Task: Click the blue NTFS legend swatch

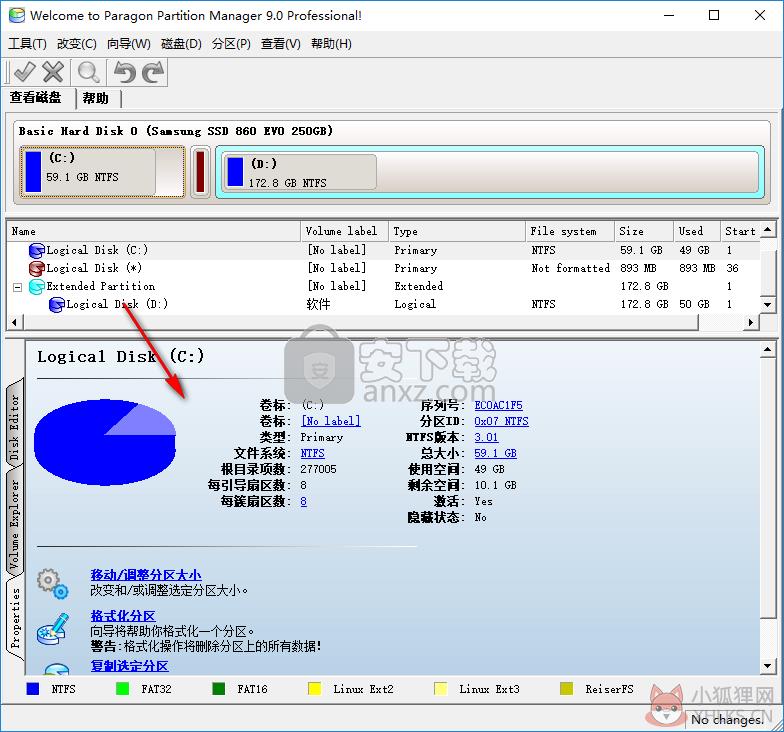Action: 32,689
